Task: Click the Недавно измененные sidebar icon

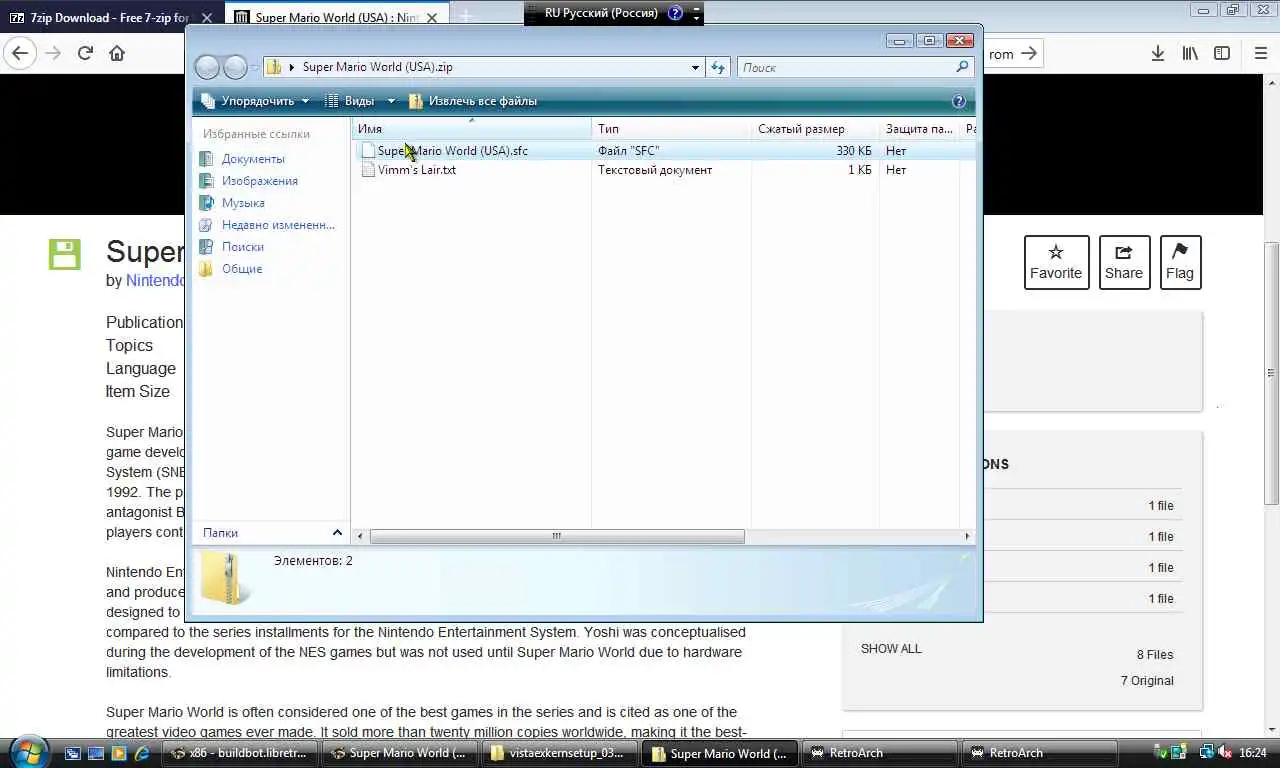Action: 206,225
